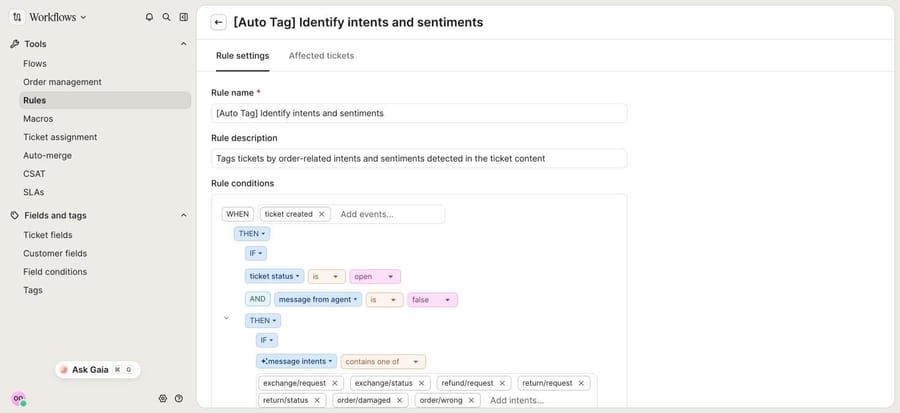Click the notifications bell icon
Image resolution: width=900 pixels, height=413 pixels.
pos(149,17)
